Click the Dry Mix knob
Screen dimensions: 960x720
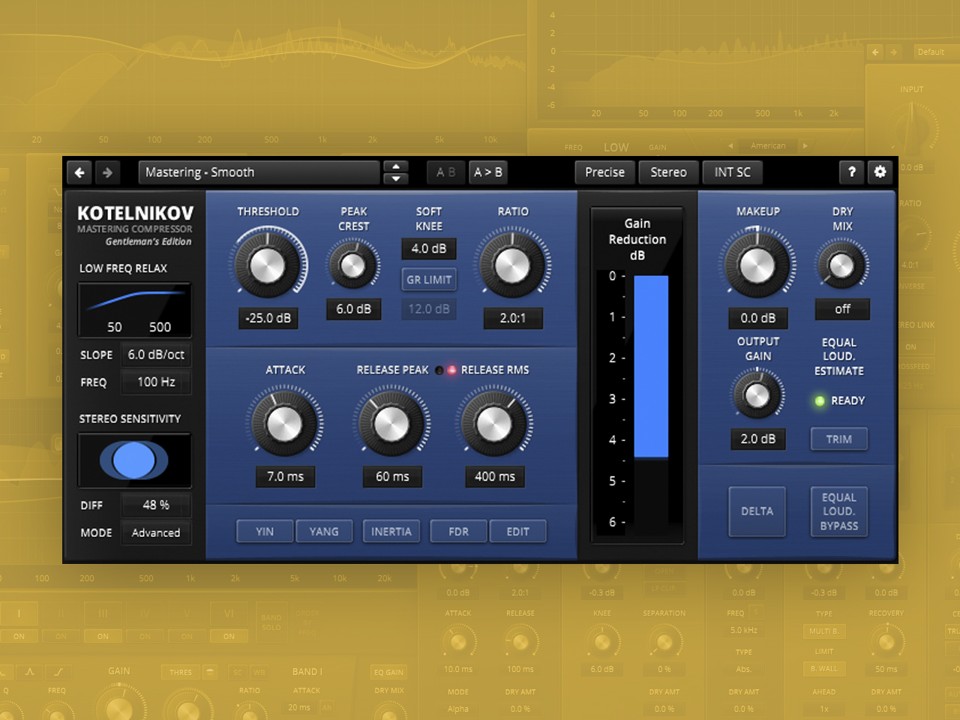click(x=842, y=266)
